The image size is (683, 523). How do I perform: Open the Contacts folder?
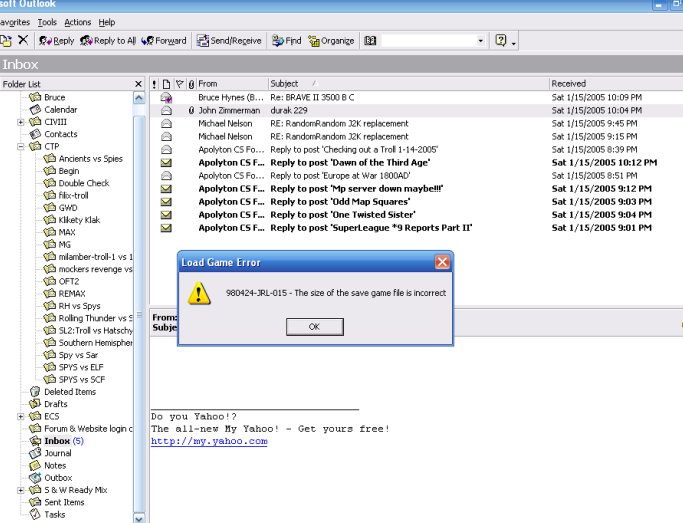point(60,134)
